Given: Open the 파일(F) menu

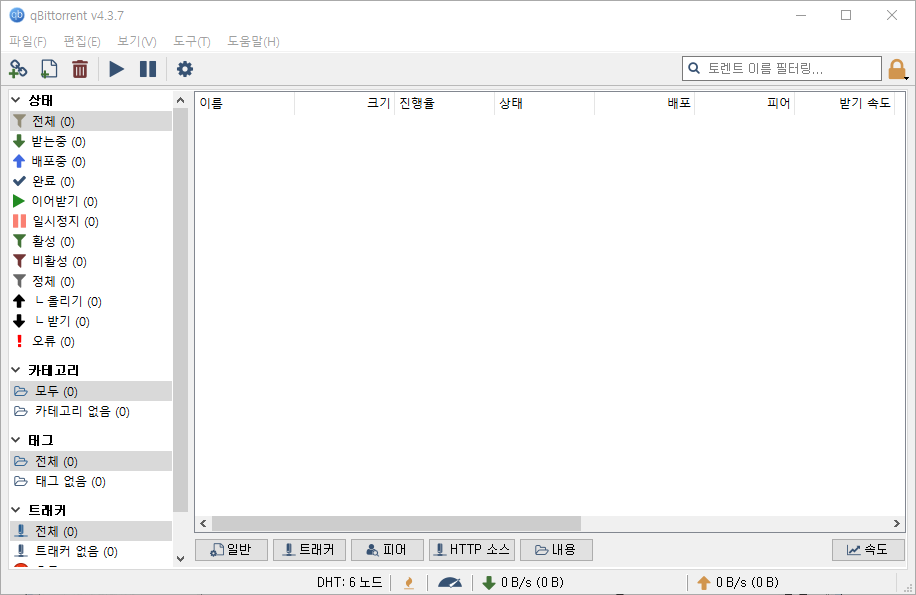Looking at the screenshot, I should click(27, 41).
